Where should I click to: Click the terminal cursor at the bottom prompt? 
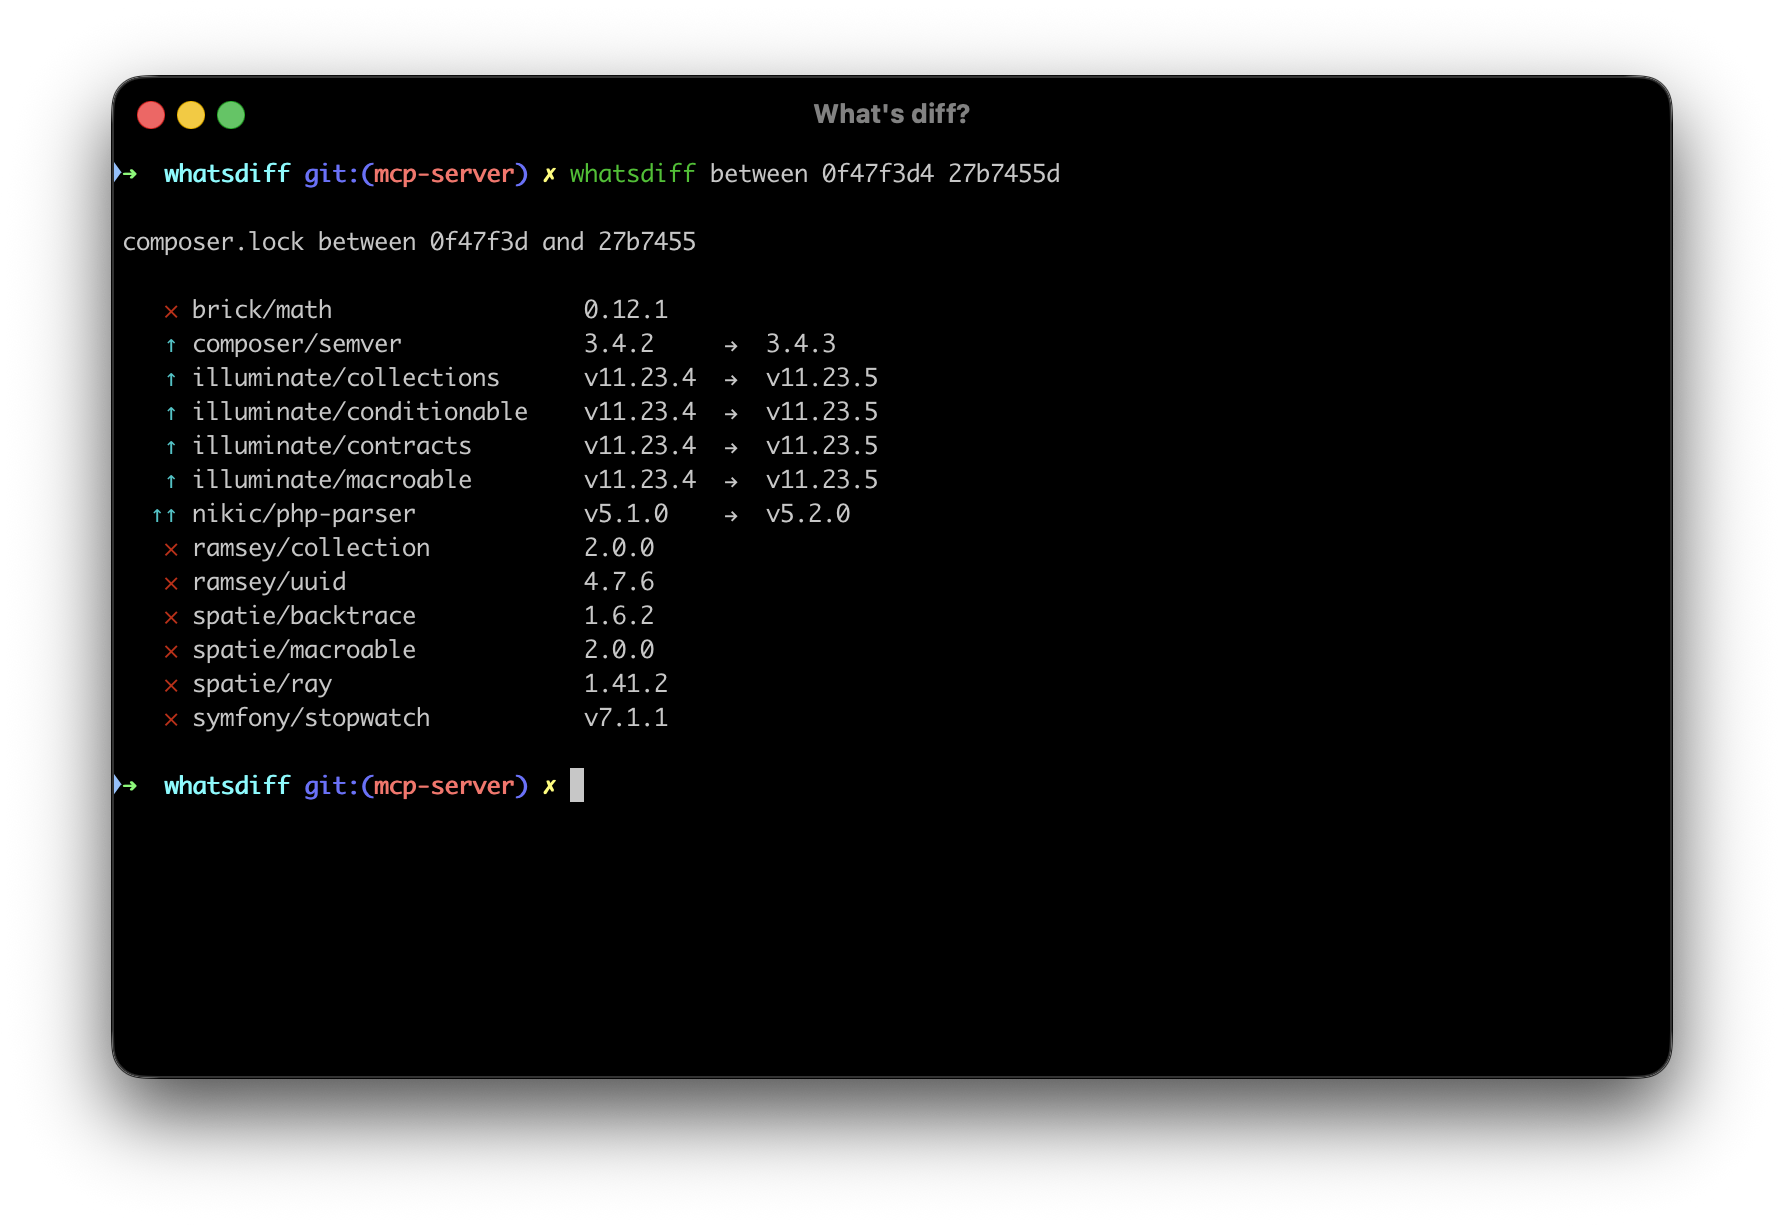click(x=577, y=785)
